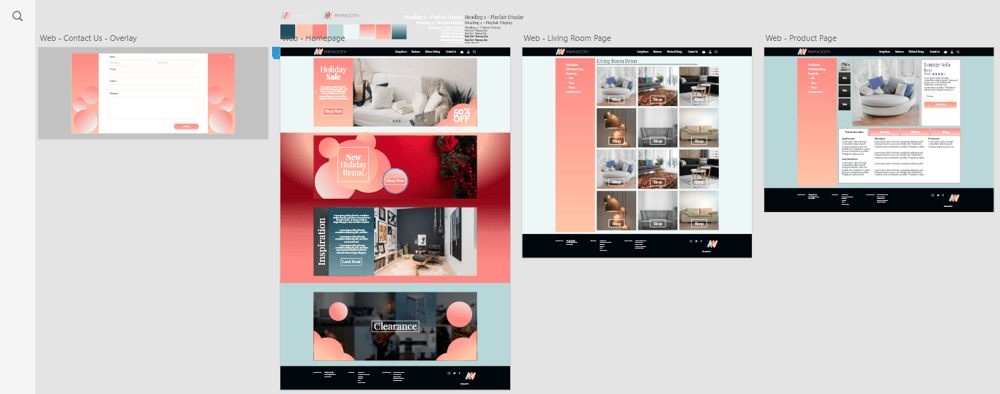Screen dimensions: 1000x394
Task: Select the Product Information tab on the Product Page
Action: click(854, 132)
